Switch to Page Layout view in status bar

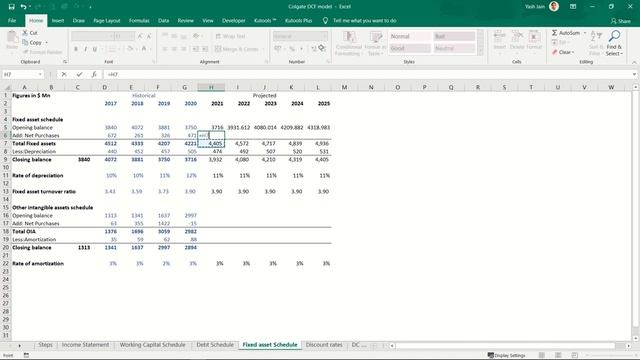click(x=558, y=356)
